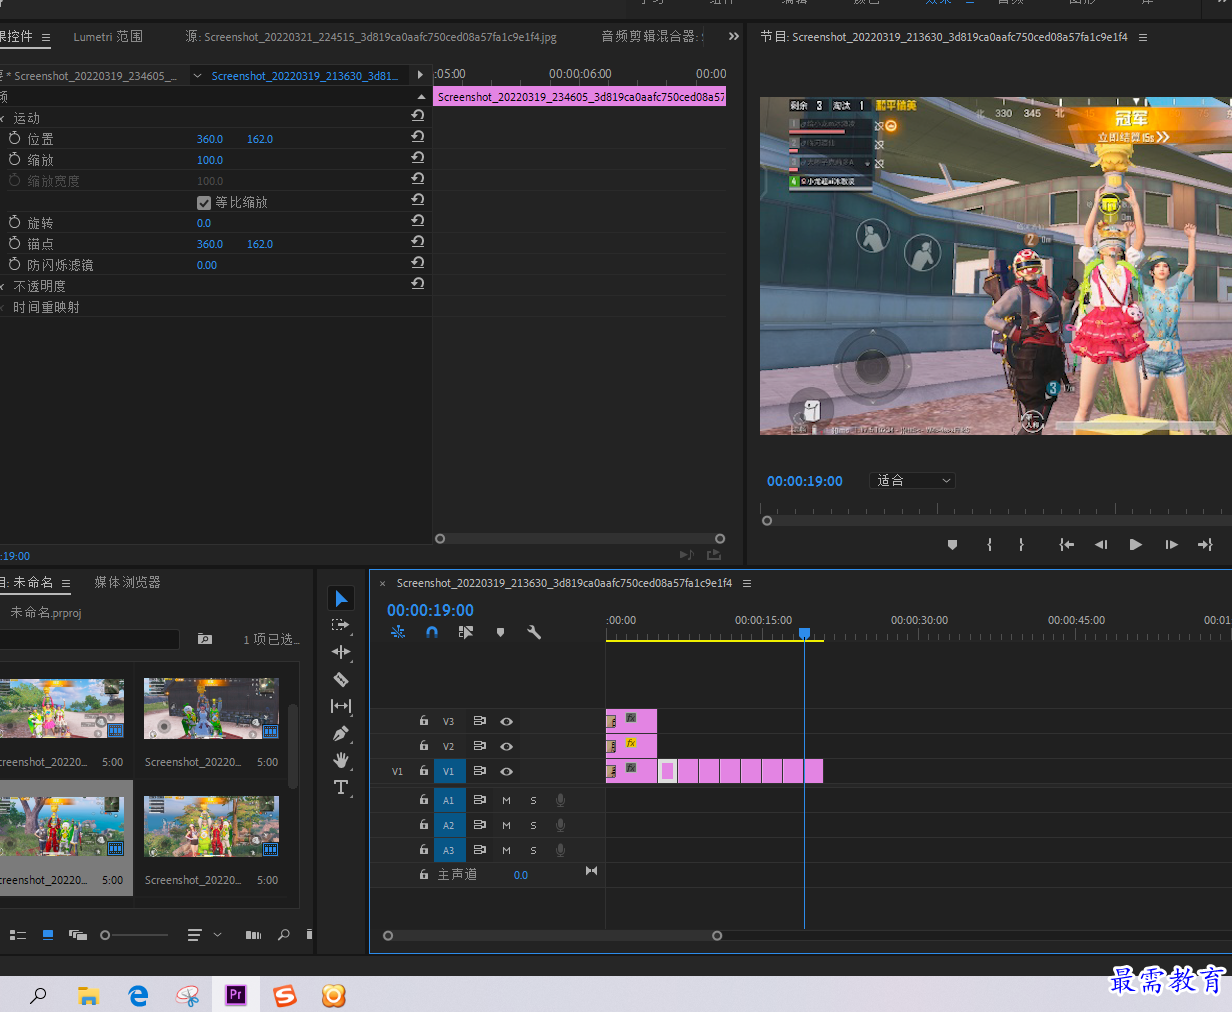The width and height of the screenshot is (1232, 1012).
Task: Open the Effect Controls panel menu
Action: click(46, 38)
